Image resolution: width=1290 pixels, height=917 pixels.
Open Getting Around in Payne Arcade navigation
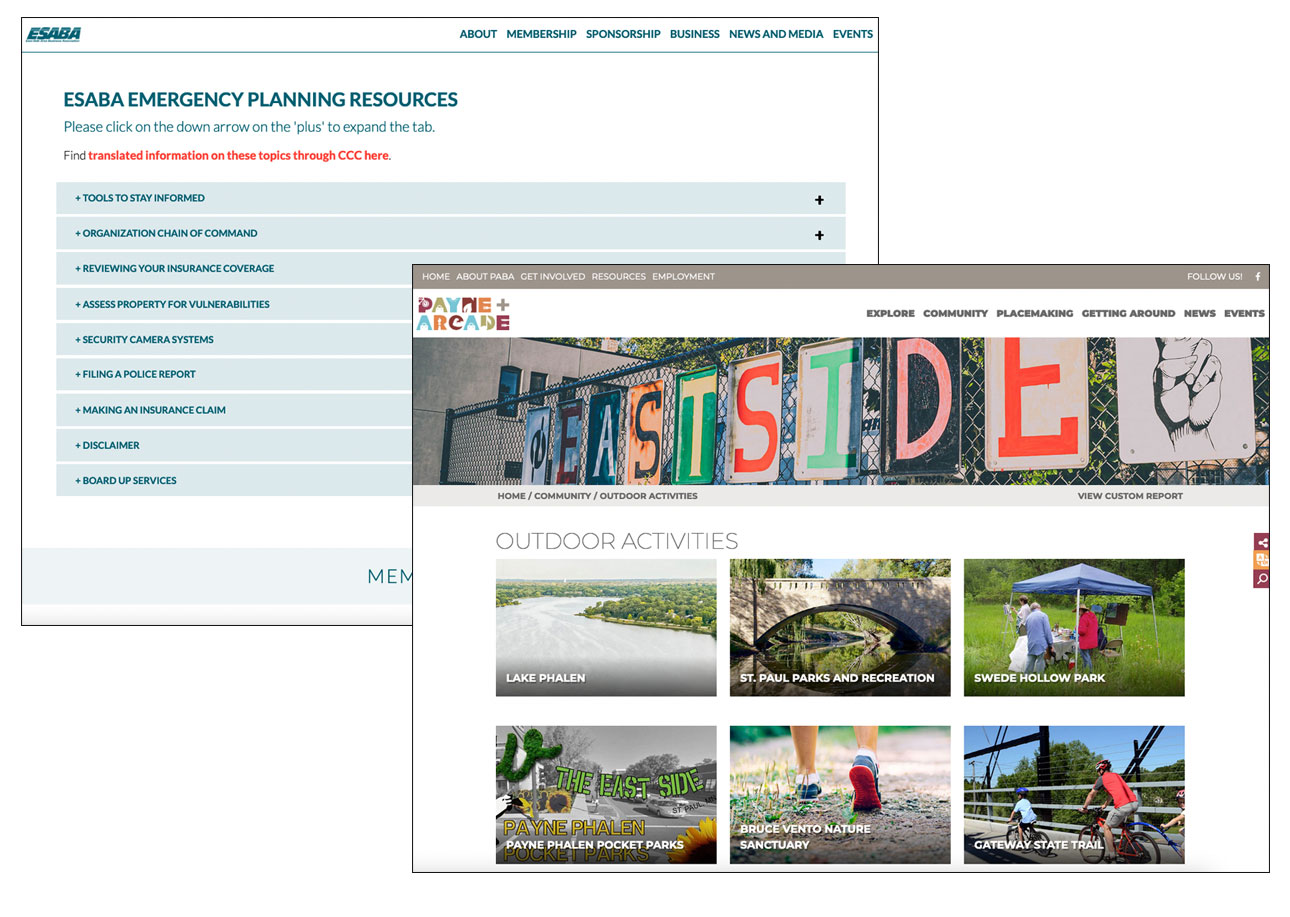pos(1128,313)
